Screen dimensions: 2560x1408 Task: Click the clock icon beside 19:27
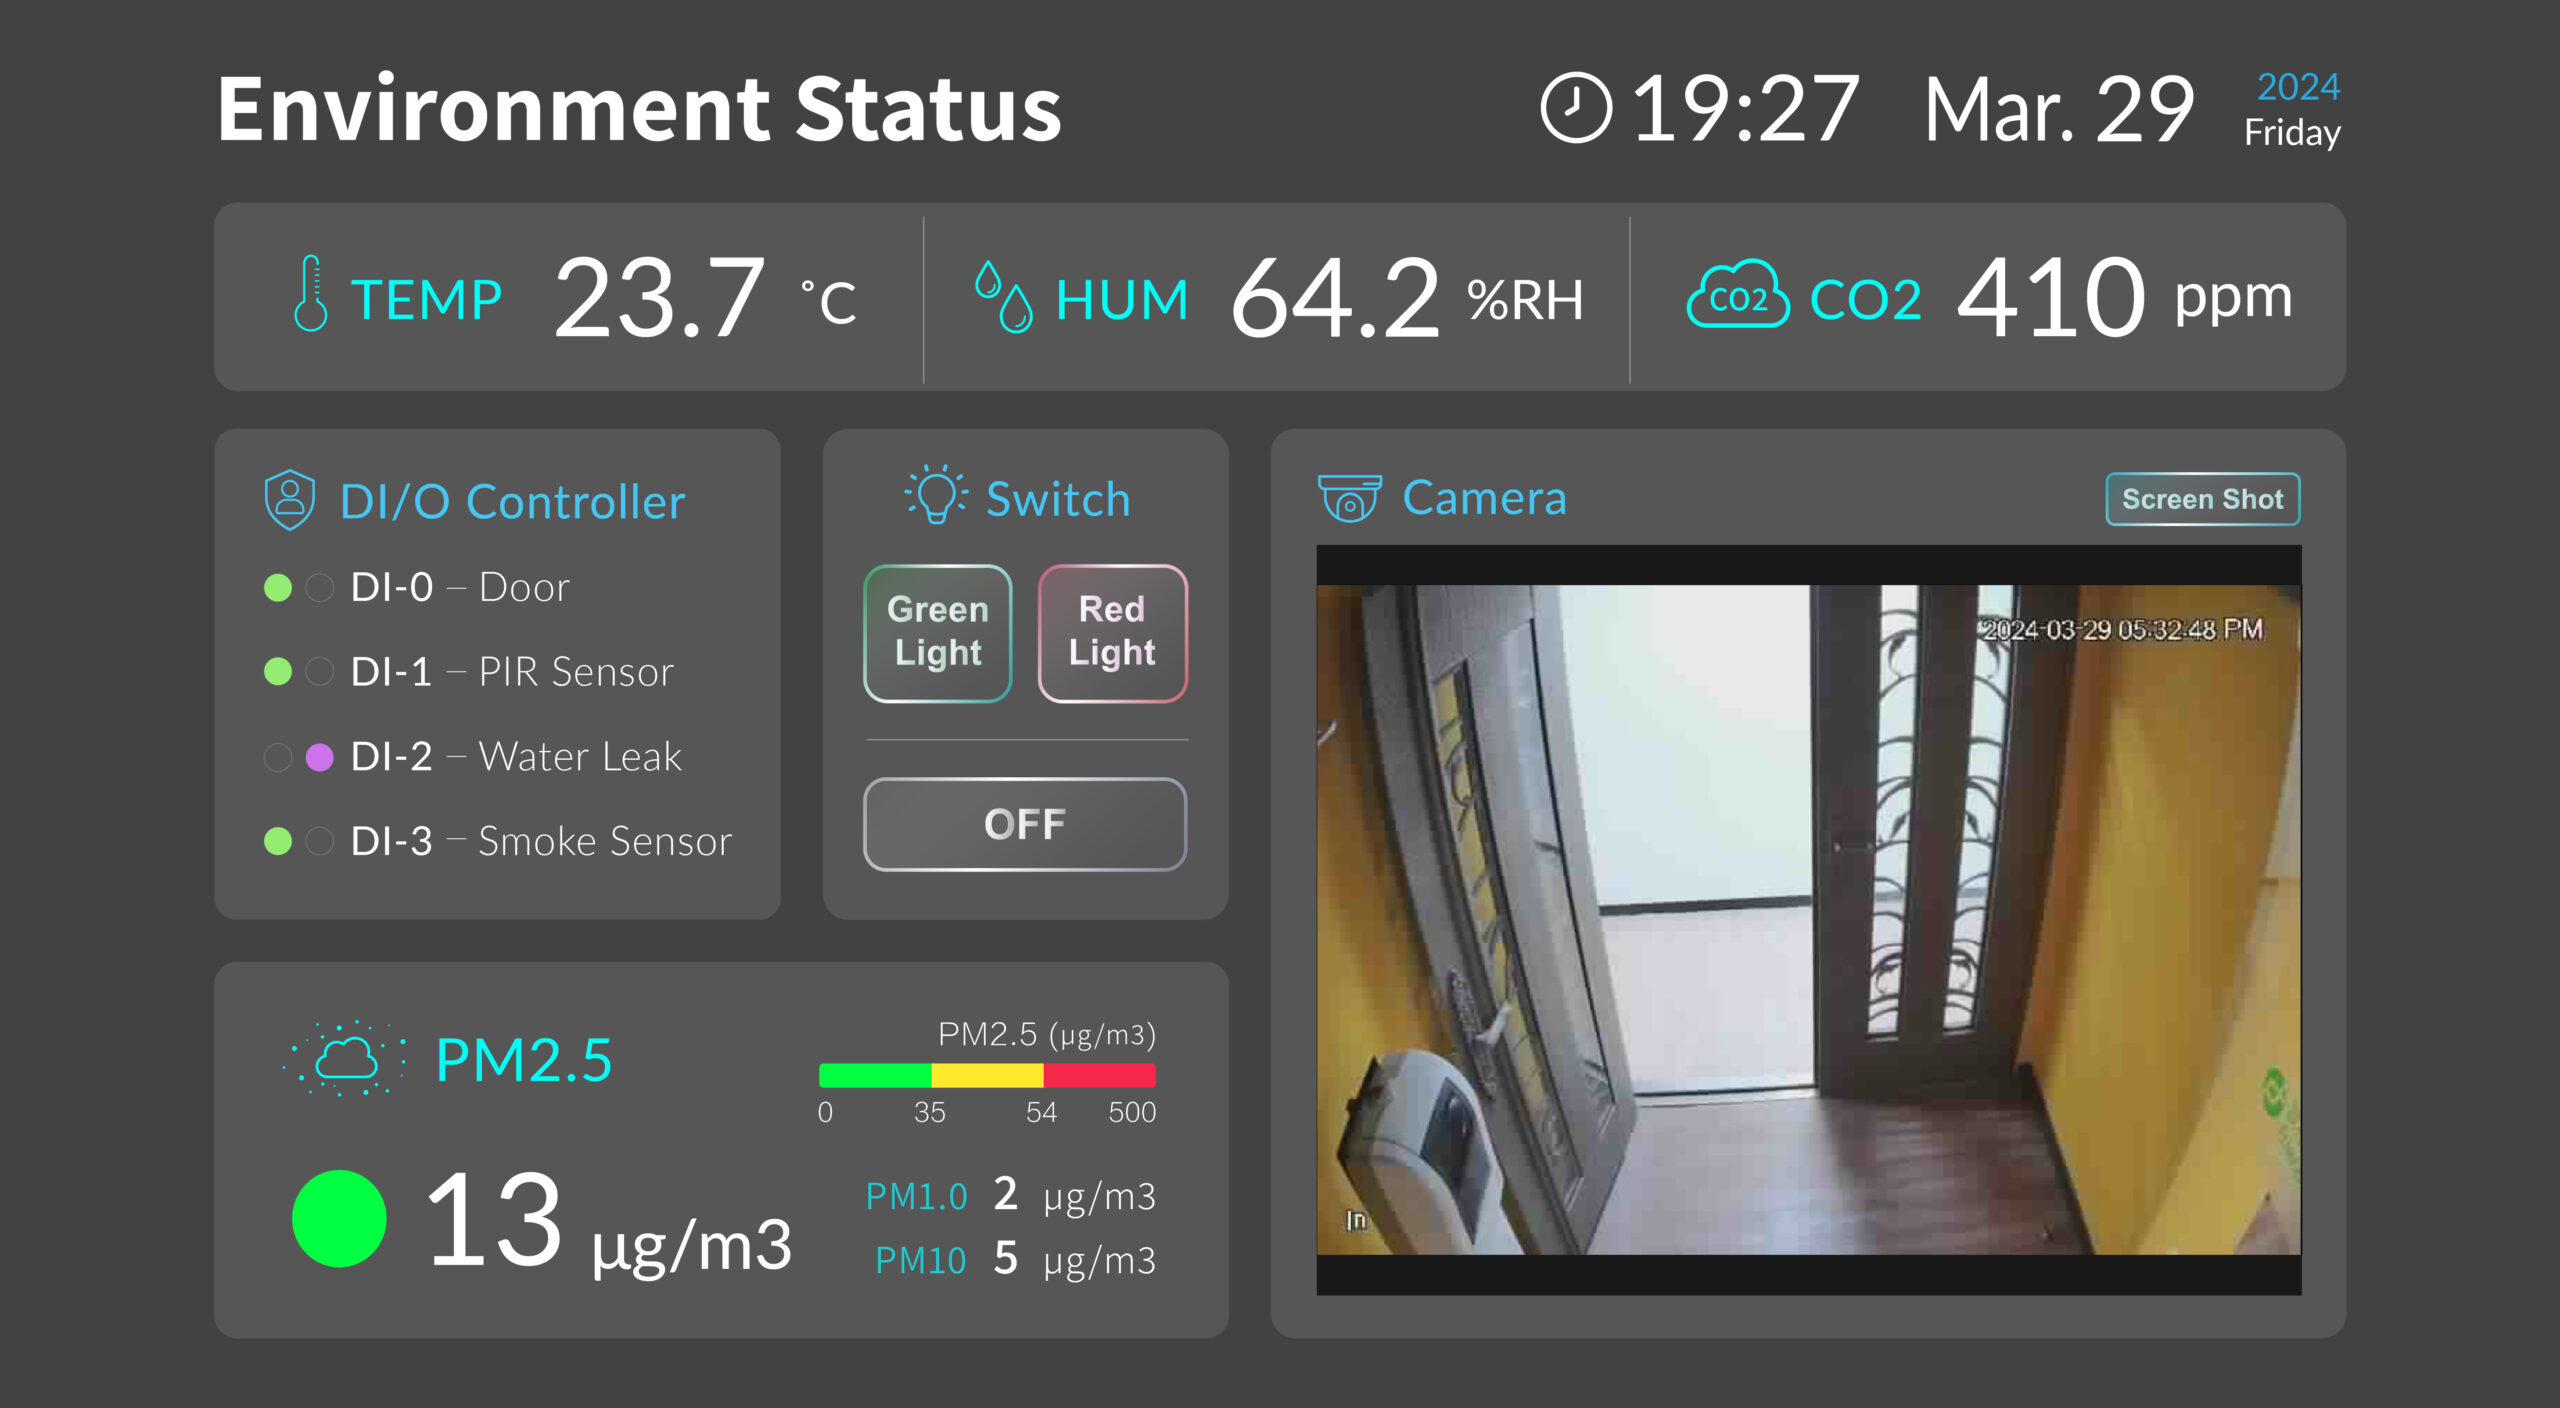1576,108
